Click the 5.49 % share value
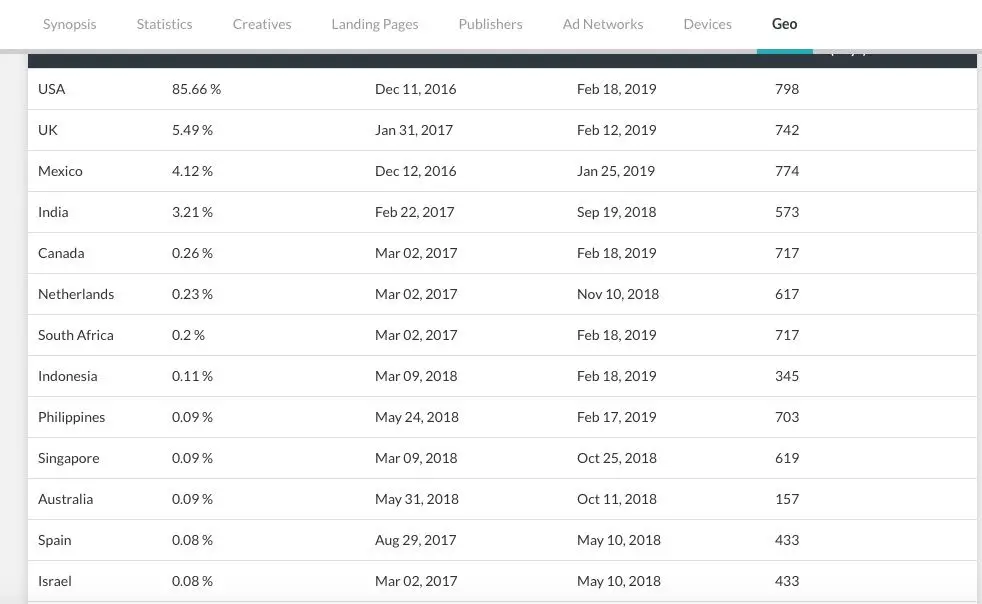This screenshot has width=982, height=604. tap(192, 130)
